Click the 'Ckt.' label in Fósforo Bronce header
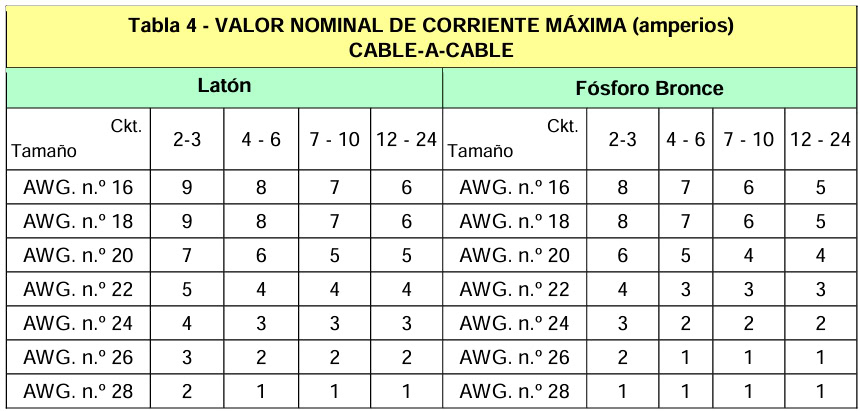Screen dimensions: 860x411 click(562, 127)
